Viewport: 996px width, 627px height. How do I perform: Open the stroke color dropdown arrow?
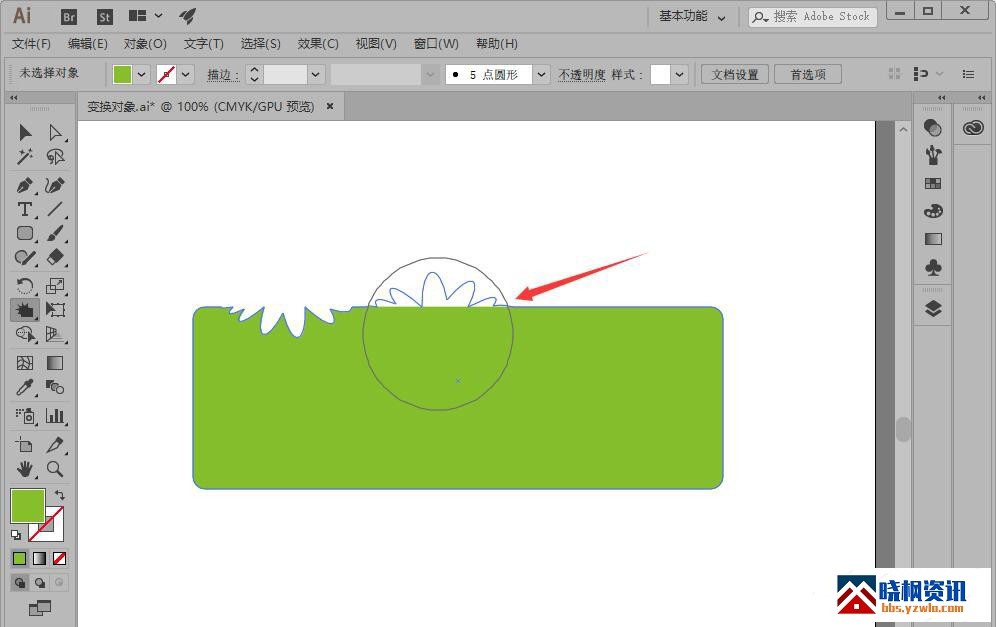tap(185, 74)
